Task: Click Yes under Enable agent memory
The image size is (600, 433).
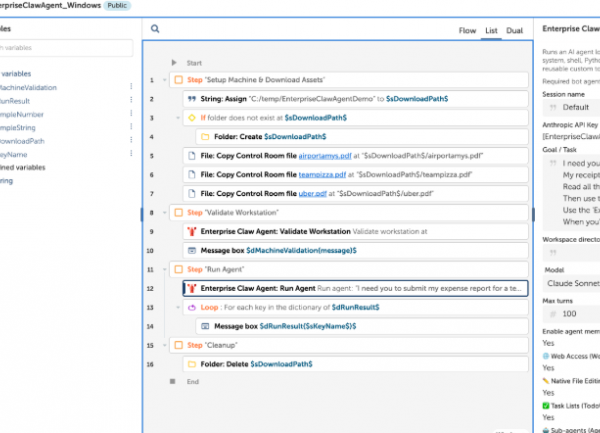Action: (x=548, y=343)
